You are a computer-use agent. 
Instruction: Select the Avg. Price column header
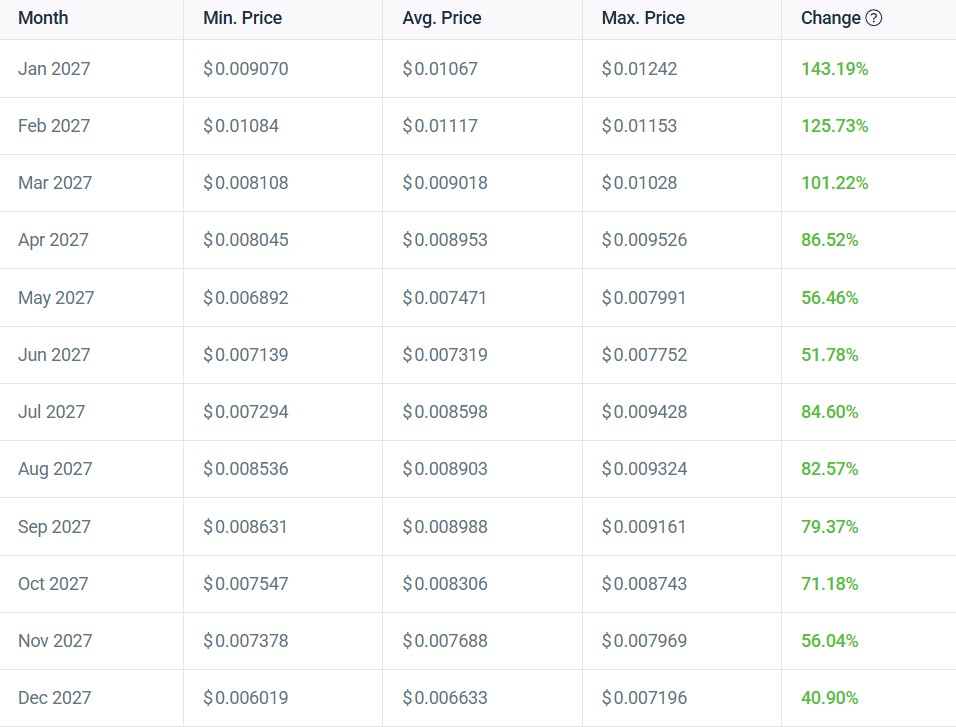[x=442, y=18]
